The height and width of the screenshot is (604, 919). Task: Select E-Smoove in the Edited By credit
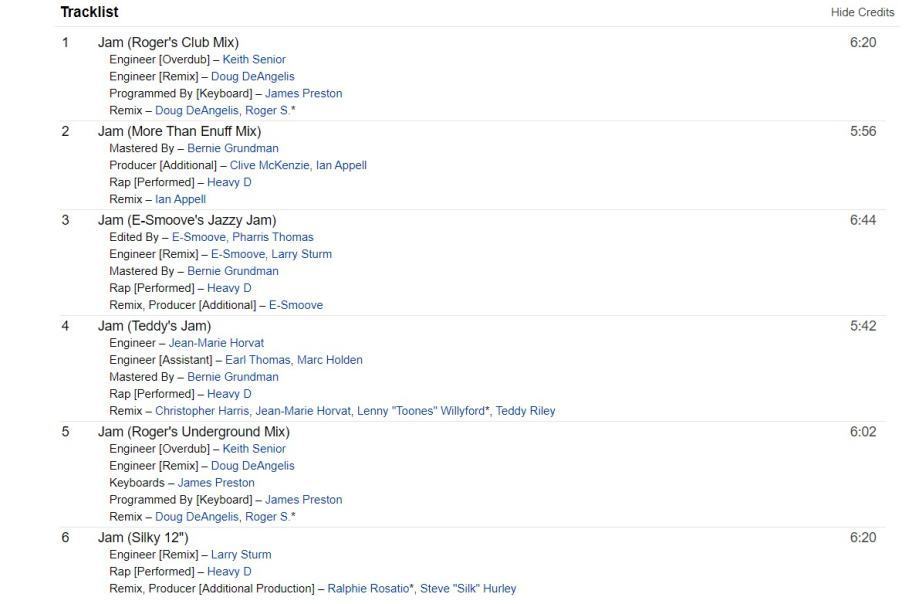(198, 237)
